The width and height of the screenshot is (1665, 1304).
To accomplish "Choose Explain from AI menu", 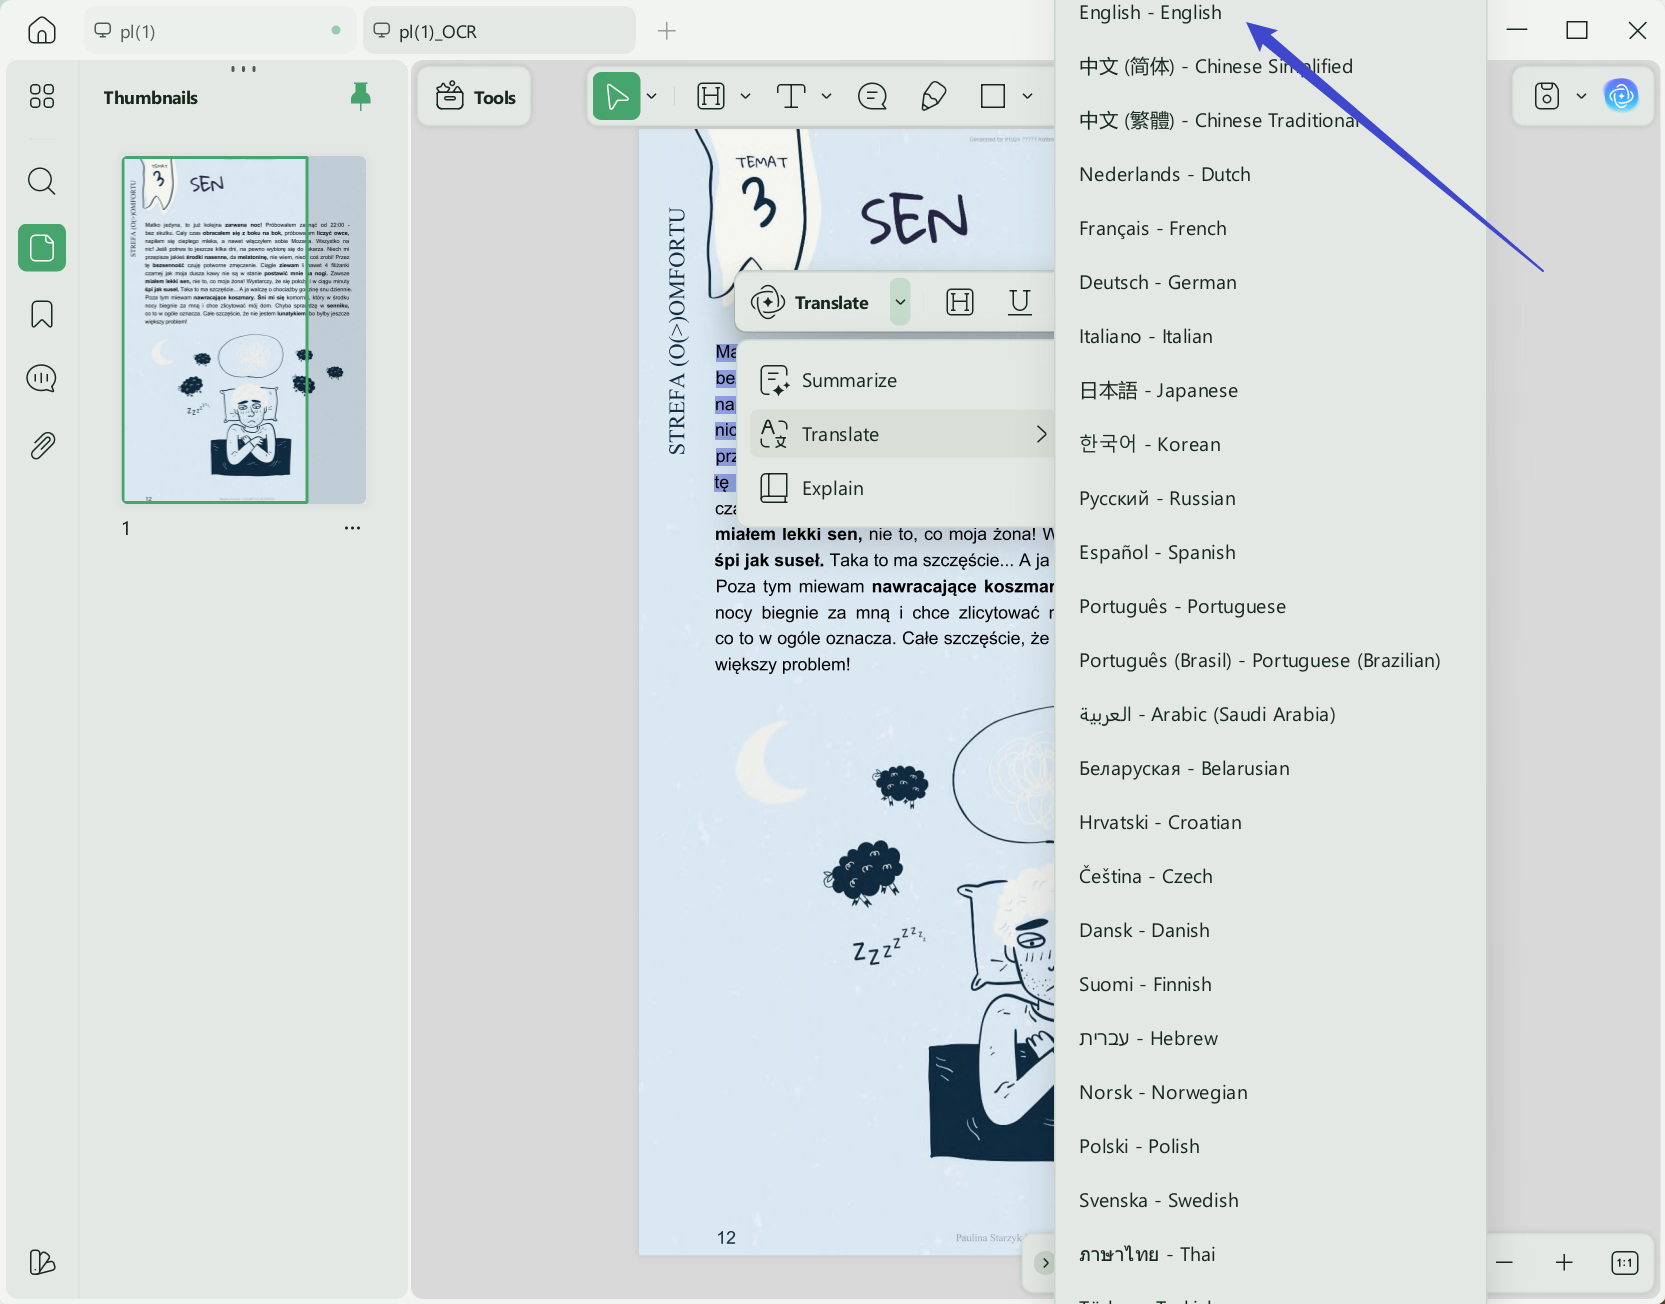I will 902,488.
